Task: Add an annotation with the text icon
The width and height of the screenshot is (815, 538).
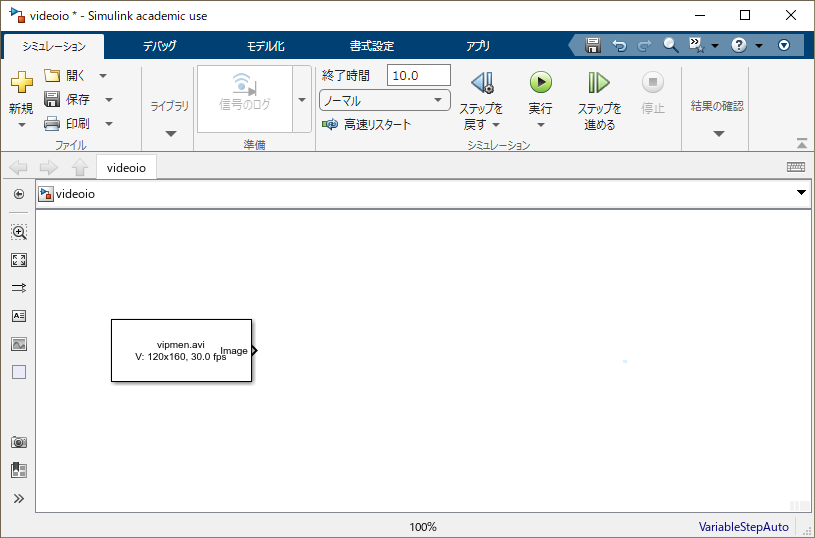Action: coord(19,316)
